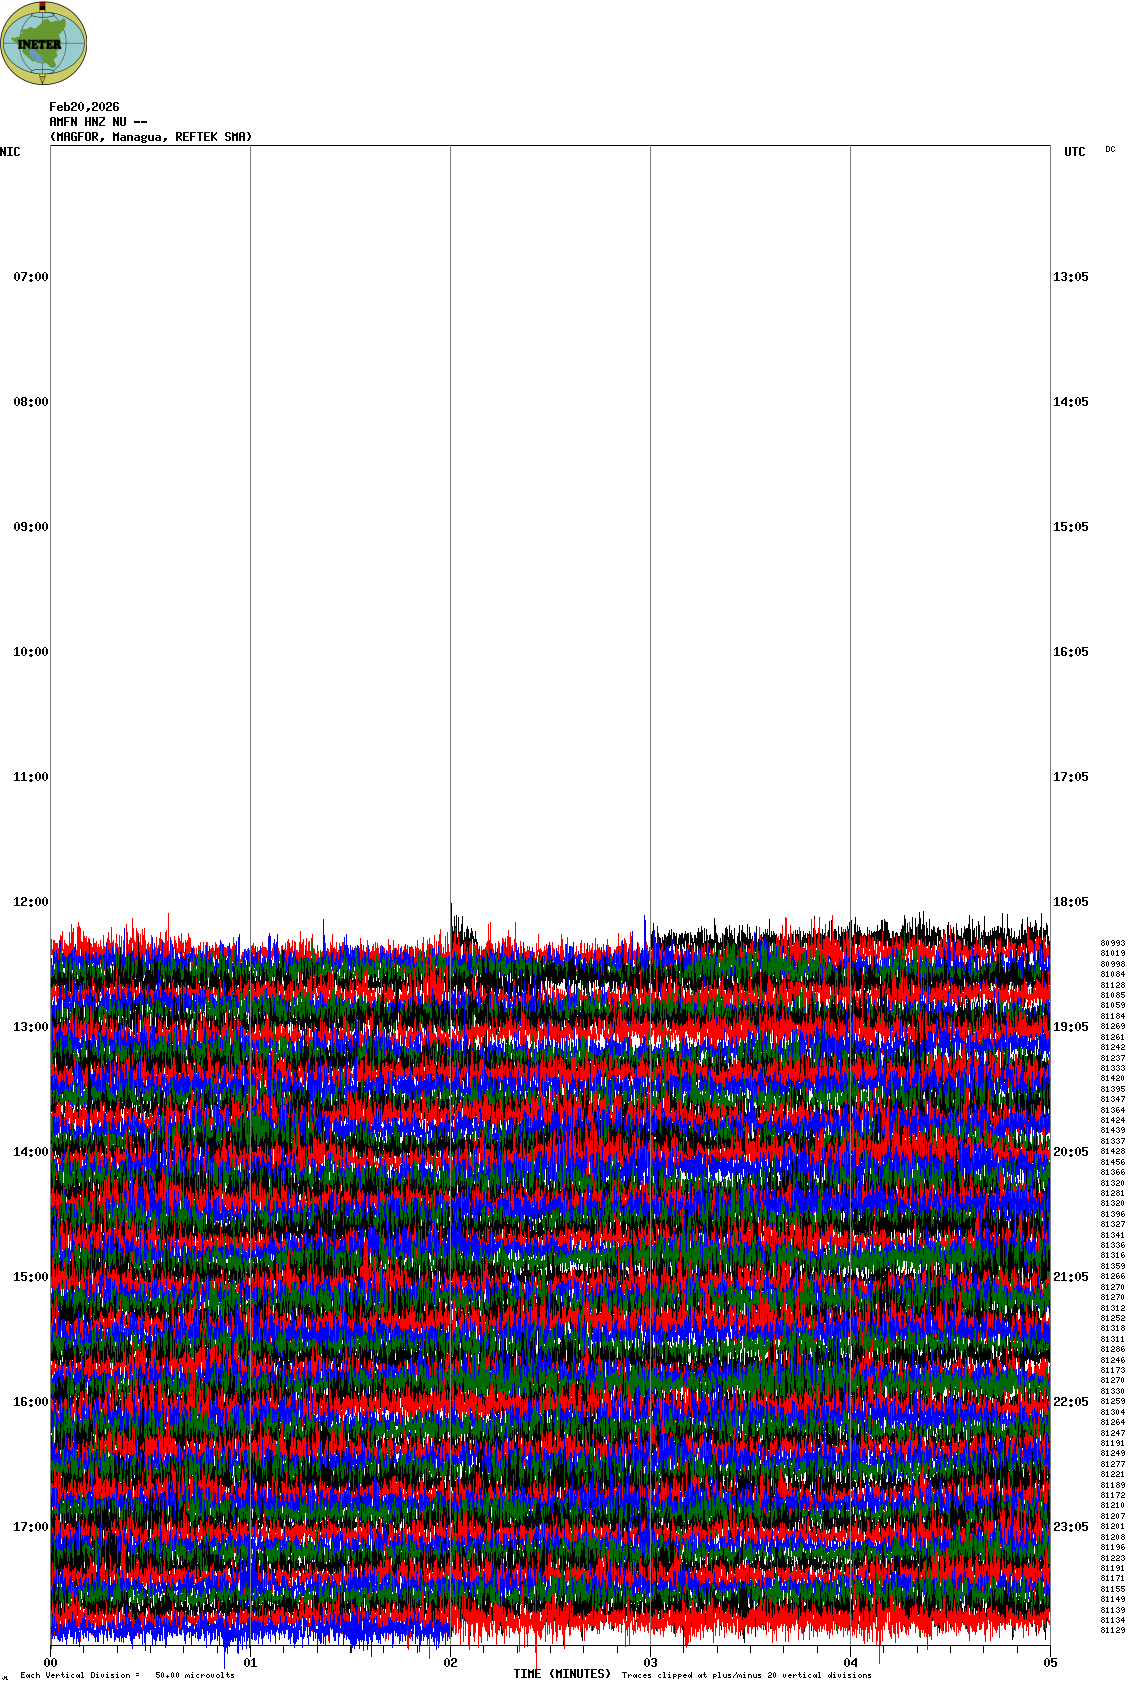Click the 05 minute axis tick label
1130x1689 pixels.
1050,1663
